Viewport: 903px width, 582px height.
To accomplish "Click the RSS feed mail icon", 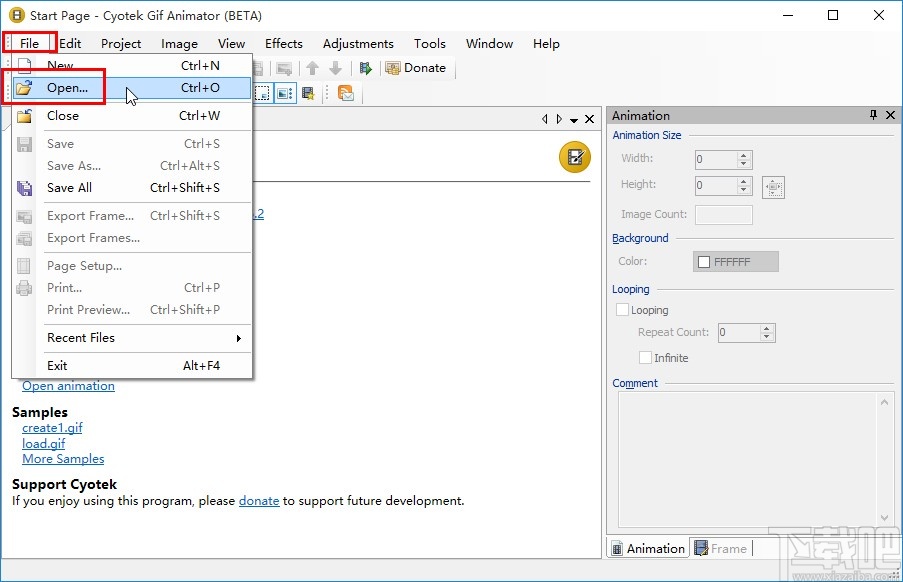I will (346, 93).
